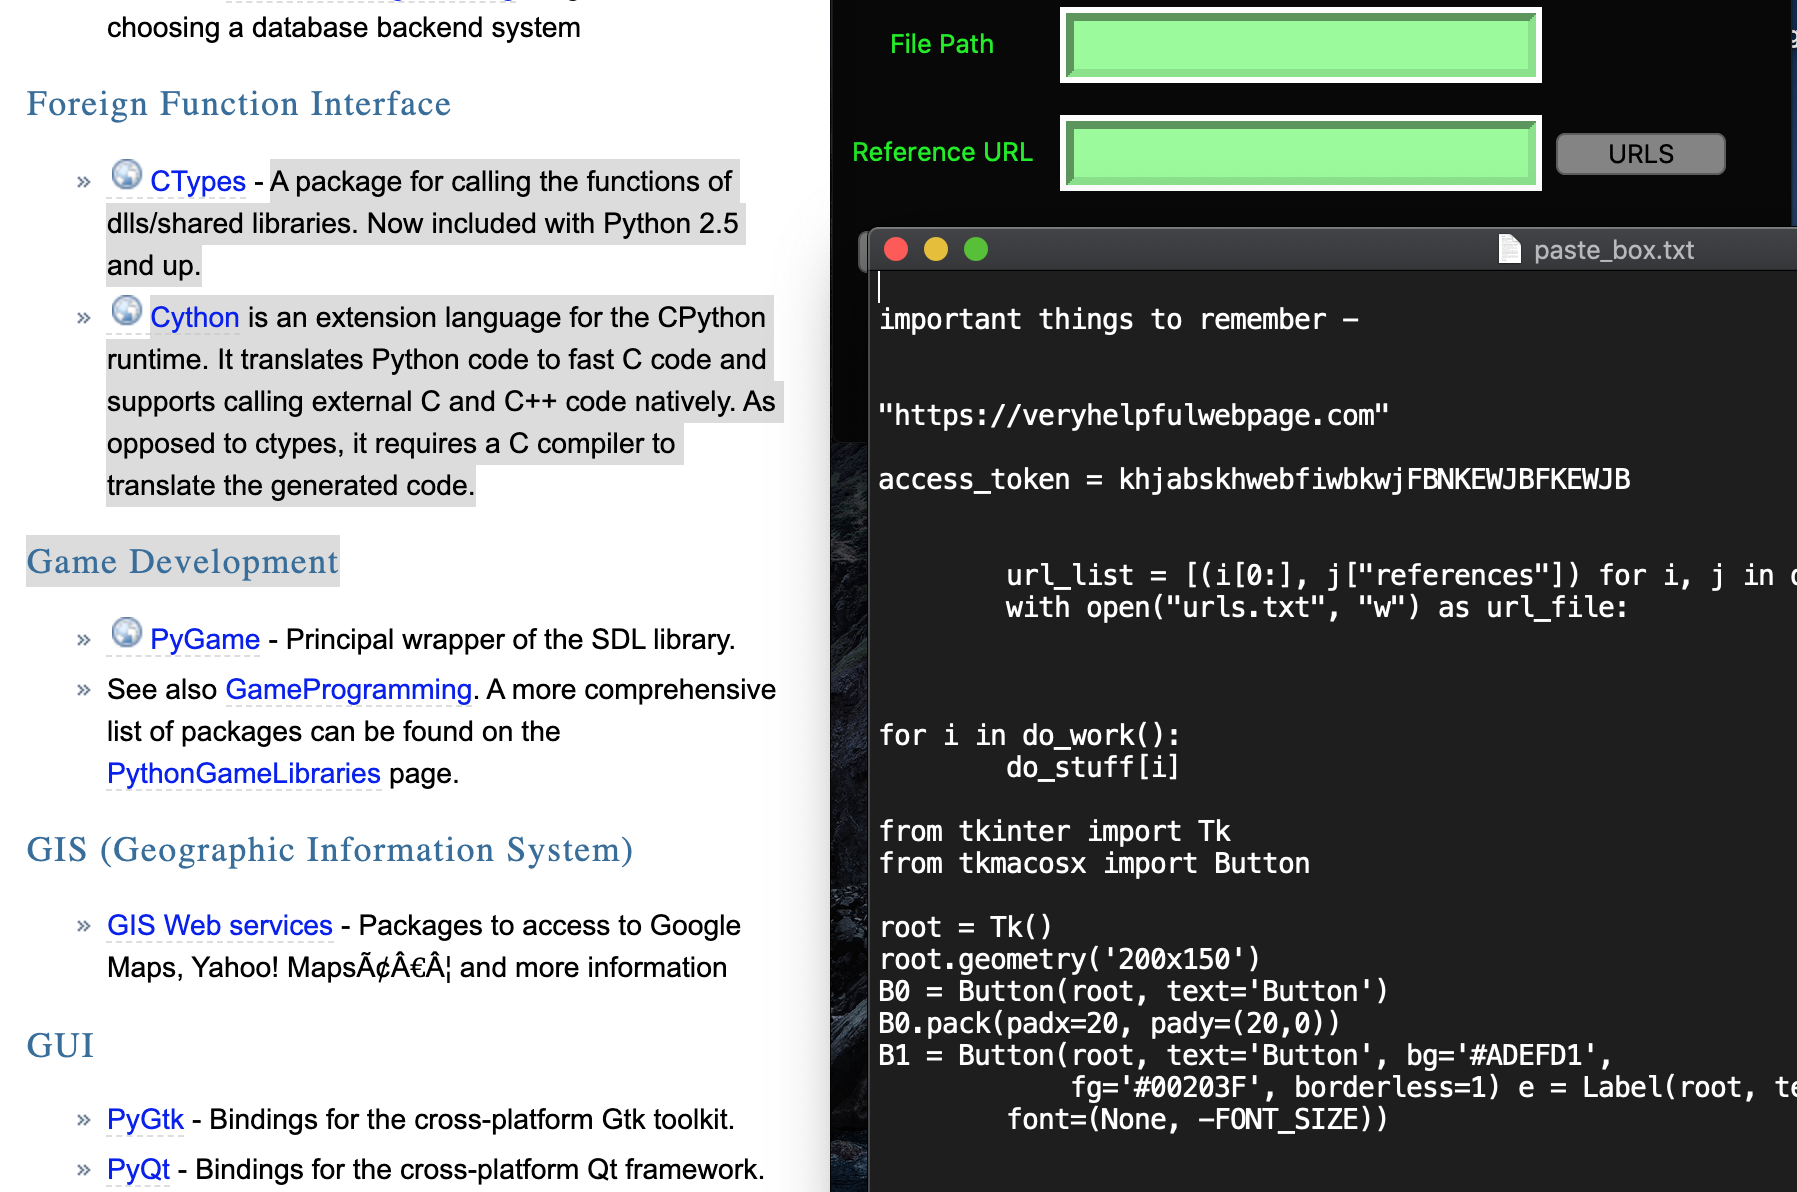Open the PyQt link

[x=139, y=1169]
